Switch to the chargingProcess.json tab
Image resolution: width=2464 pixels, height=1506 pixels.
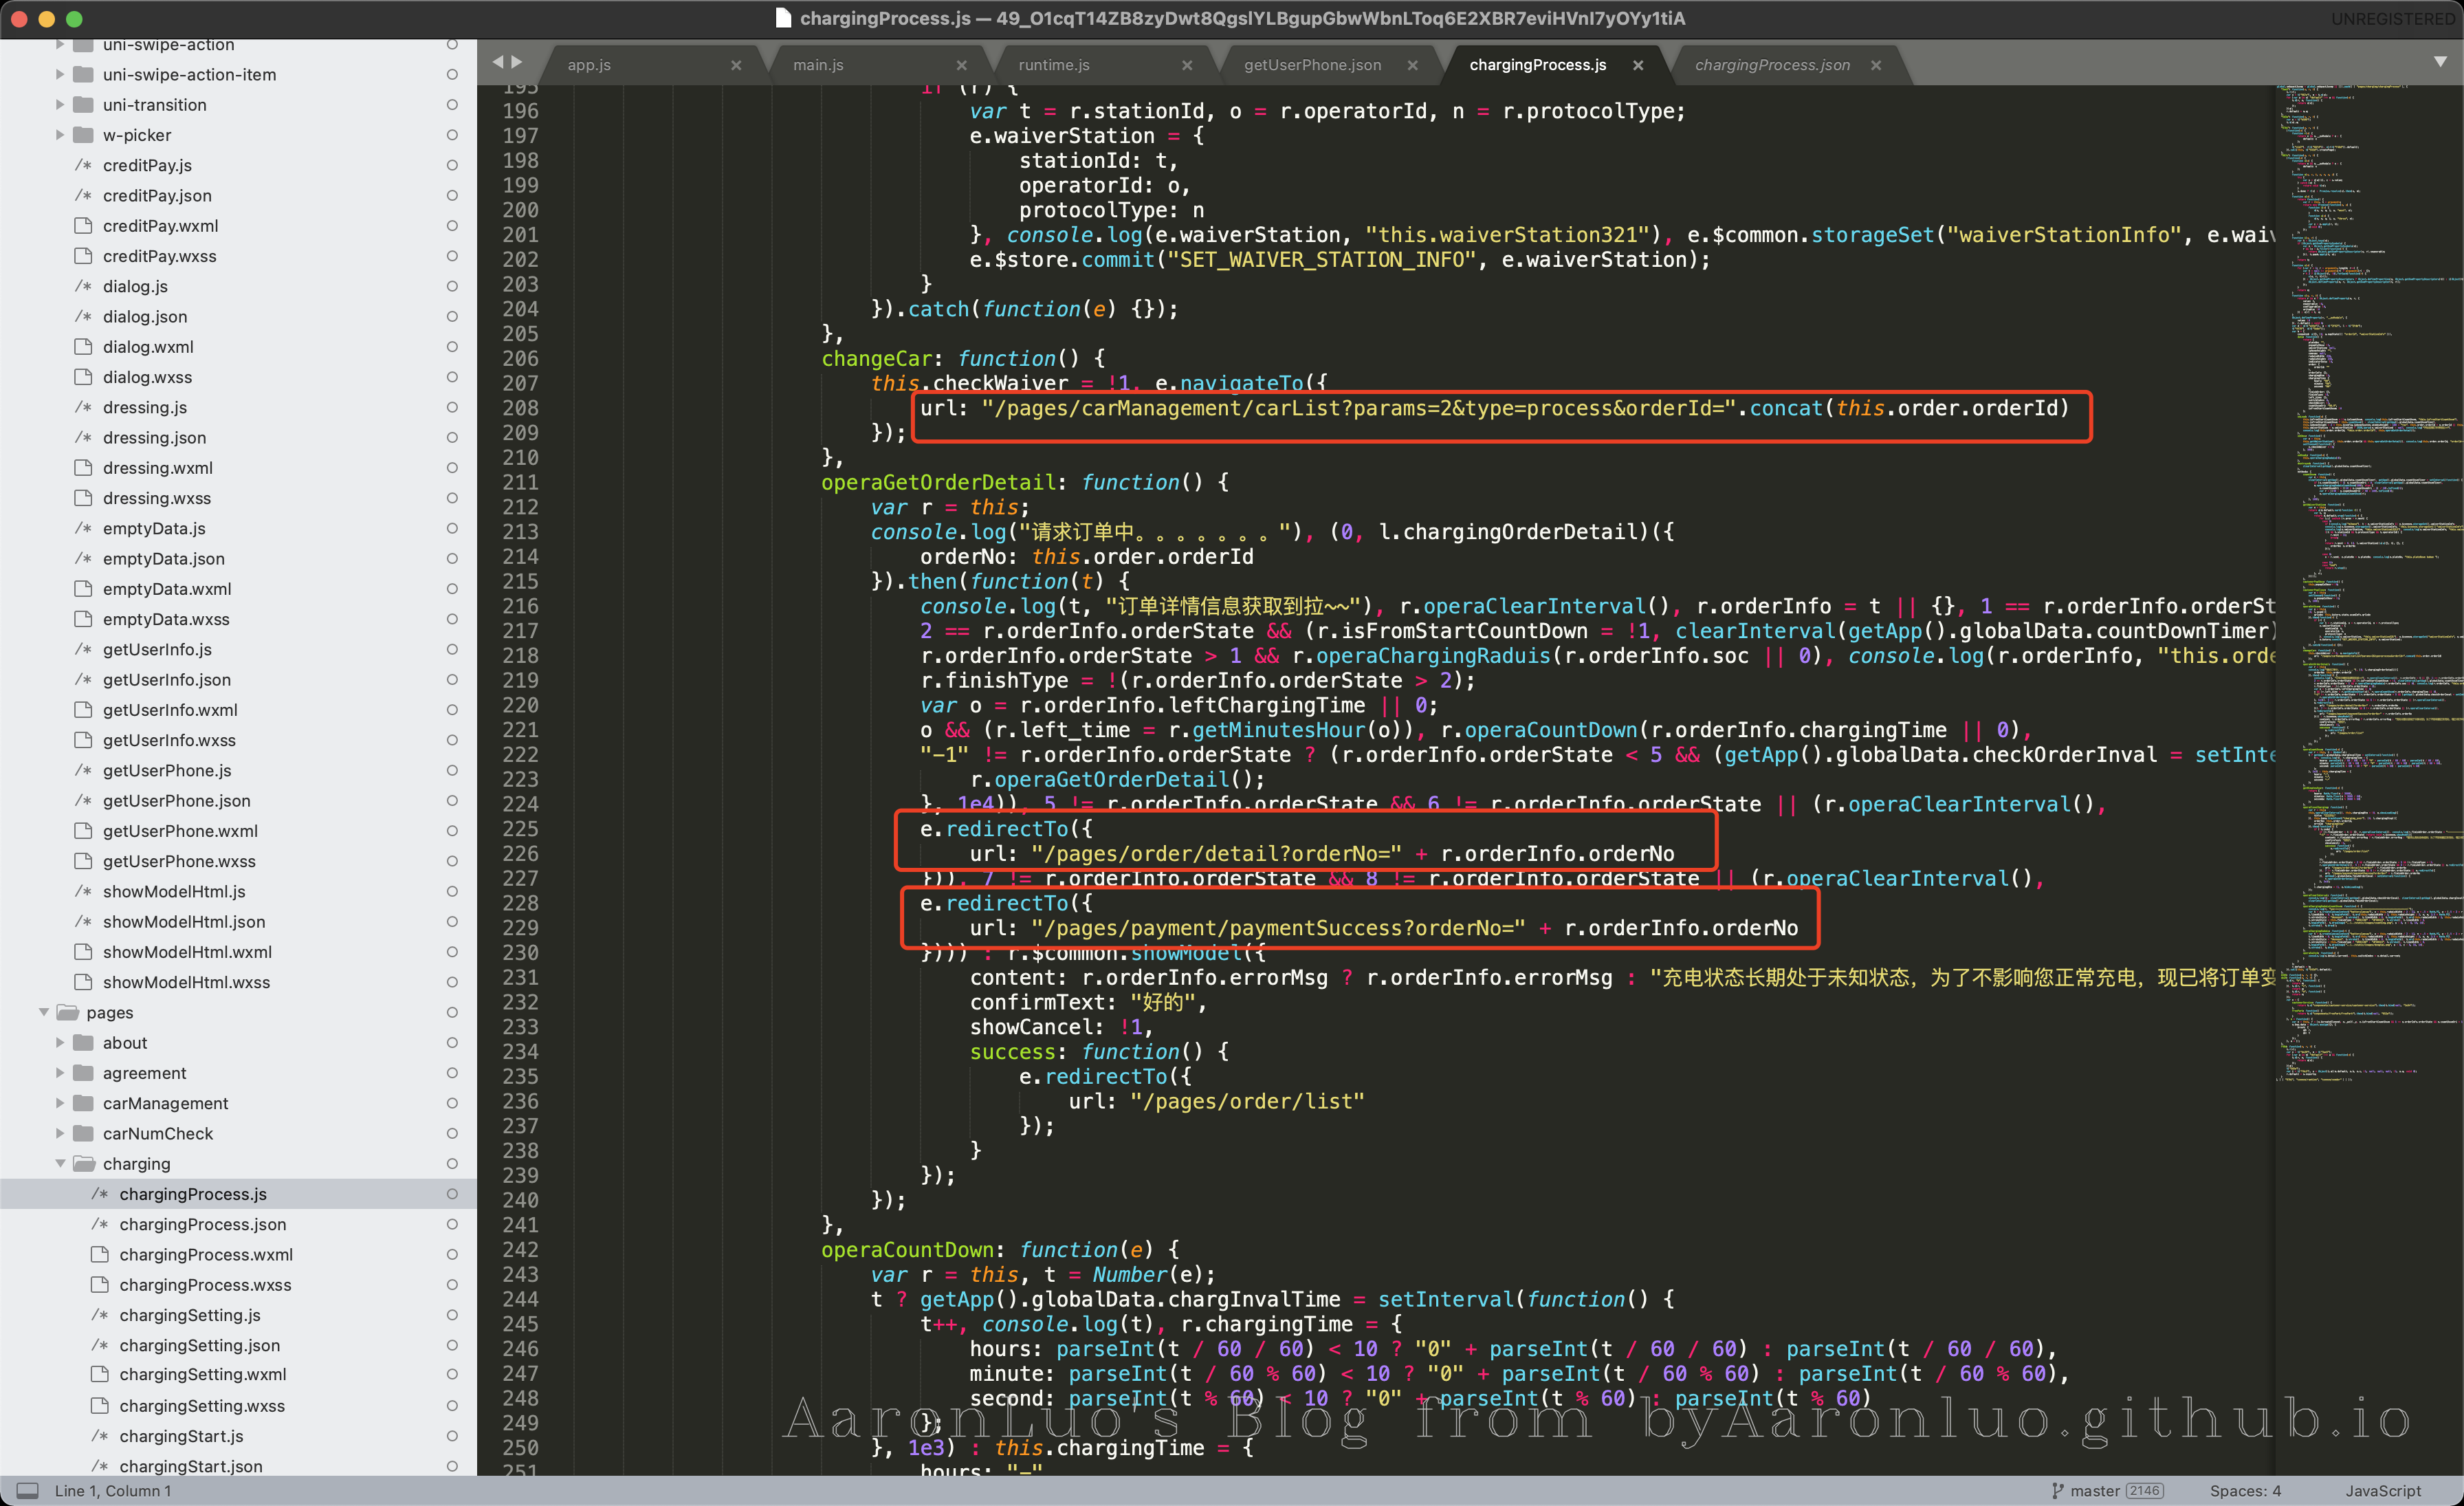tap(1771, 65)
